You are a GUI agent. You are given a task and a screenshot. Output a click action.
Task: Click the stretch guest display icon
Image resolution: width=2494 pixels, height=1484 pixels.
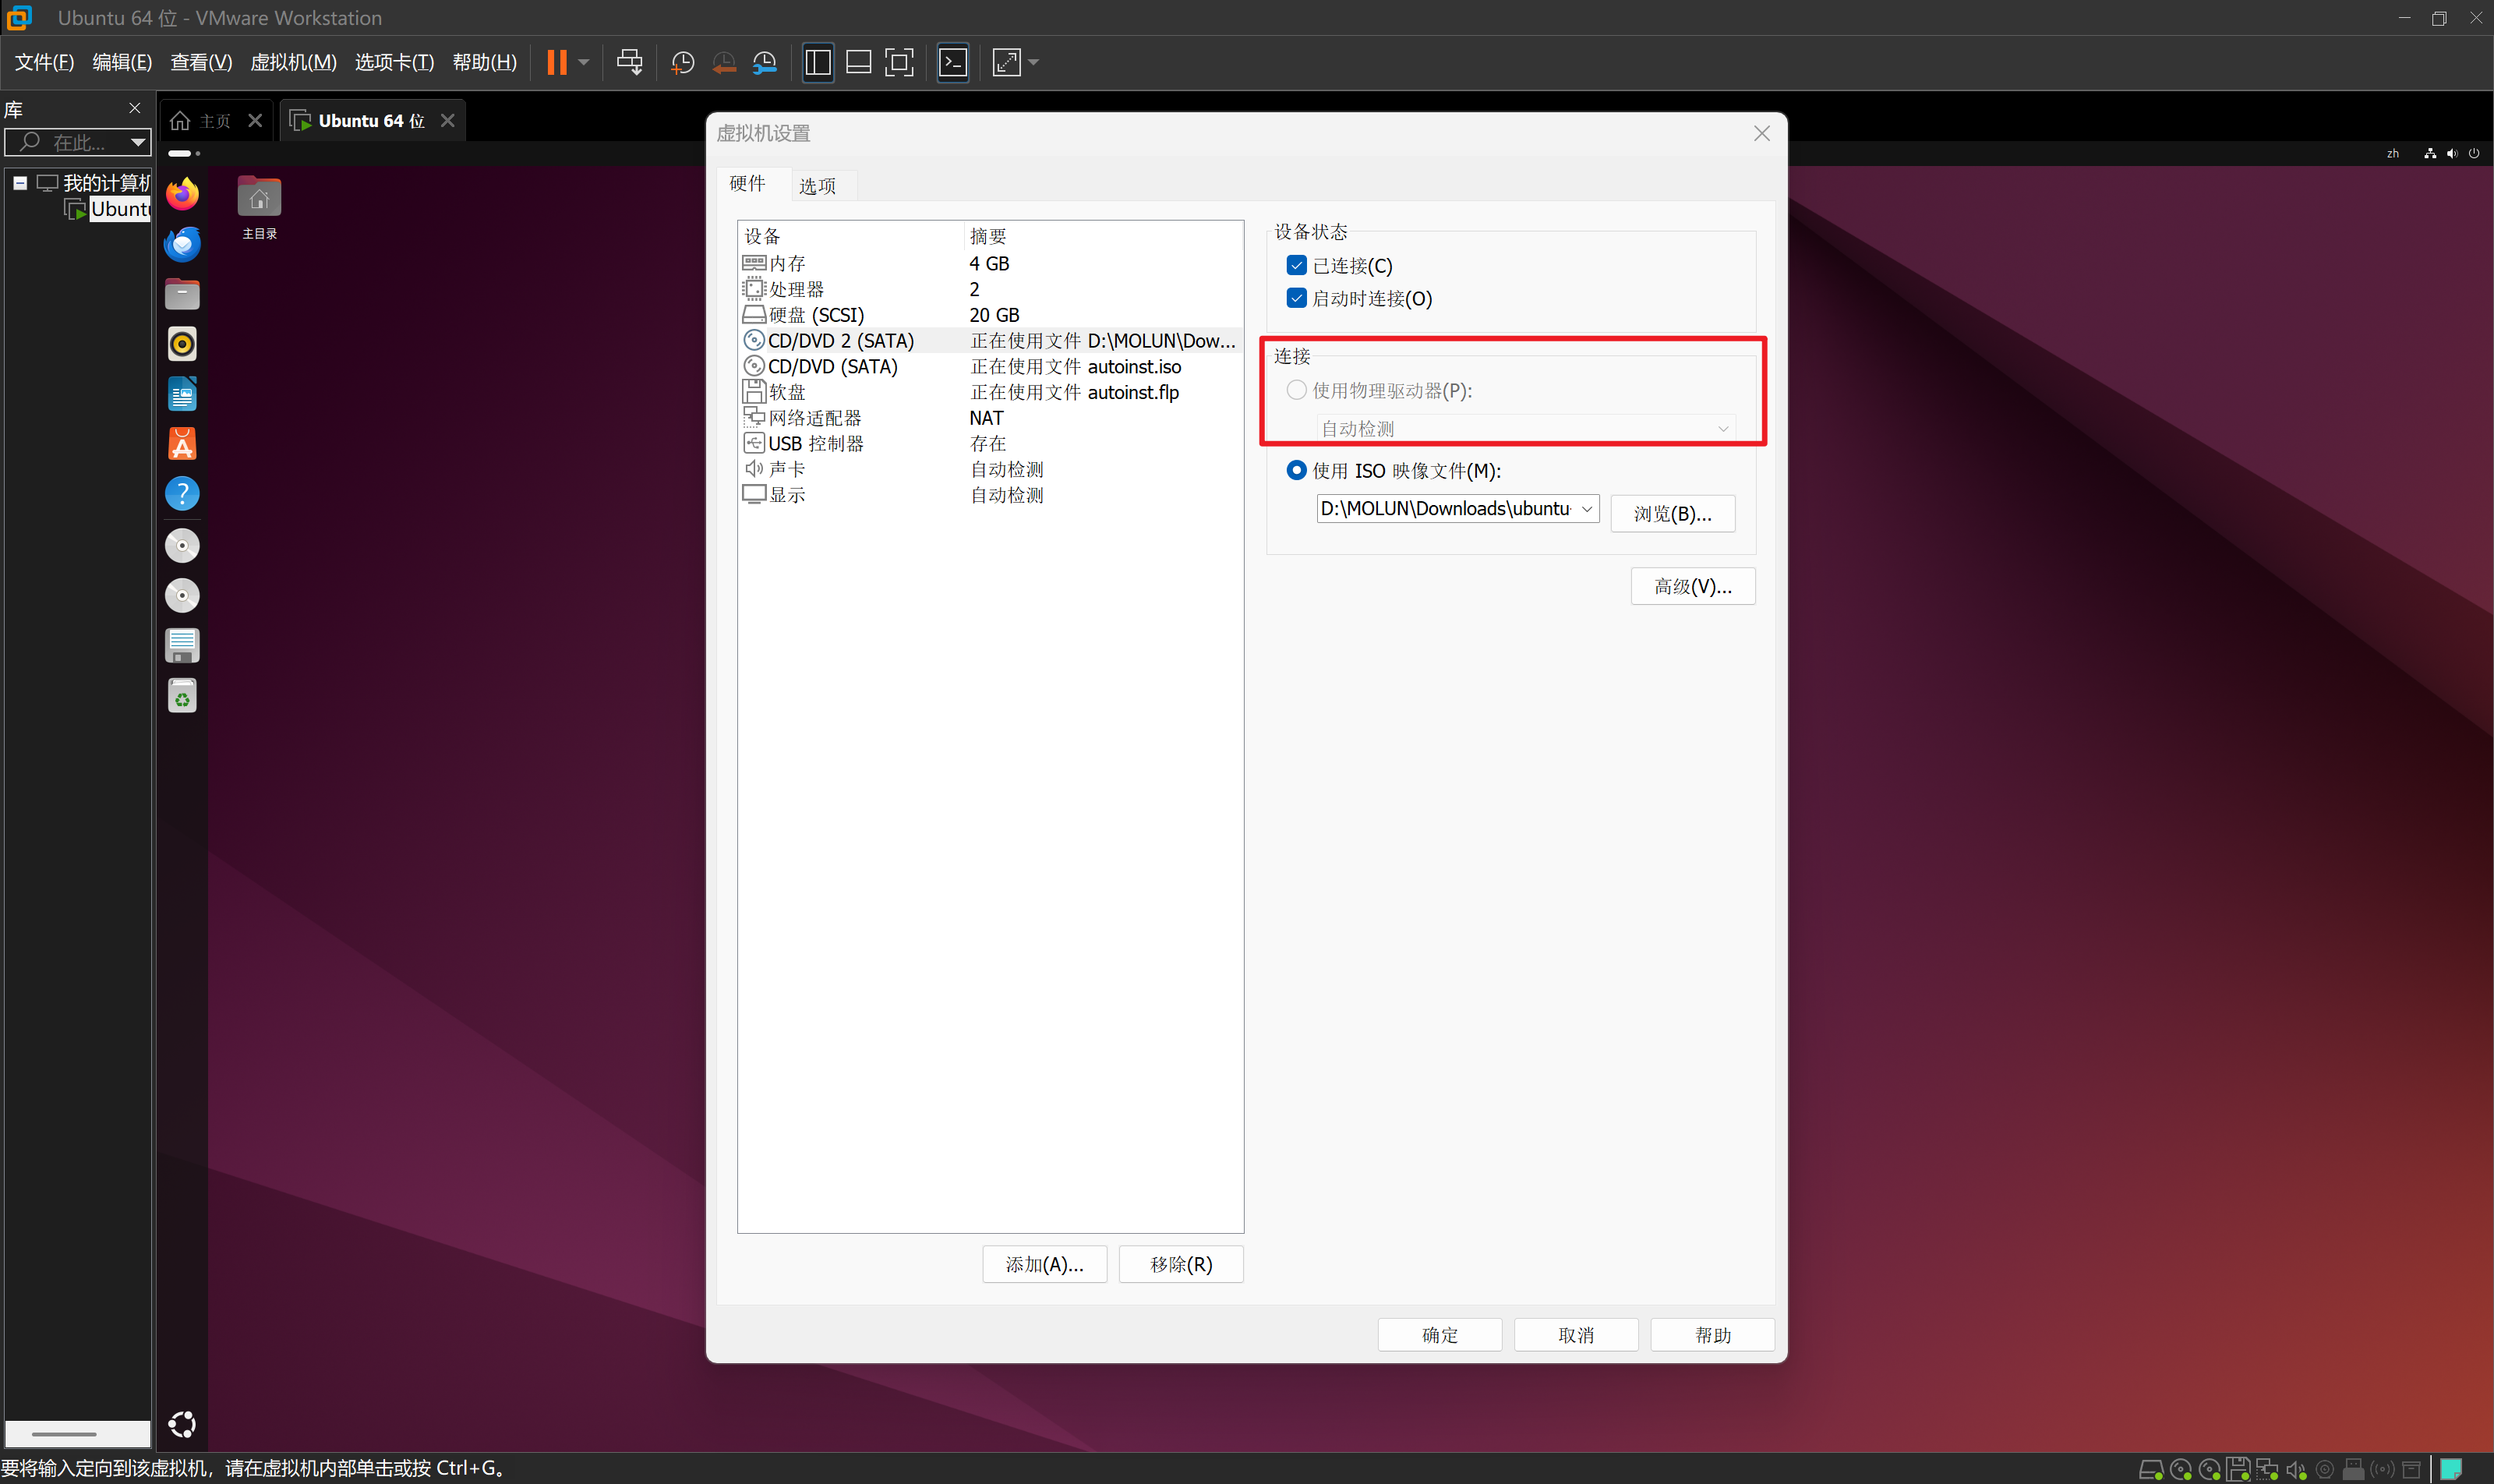(1006, 62)
